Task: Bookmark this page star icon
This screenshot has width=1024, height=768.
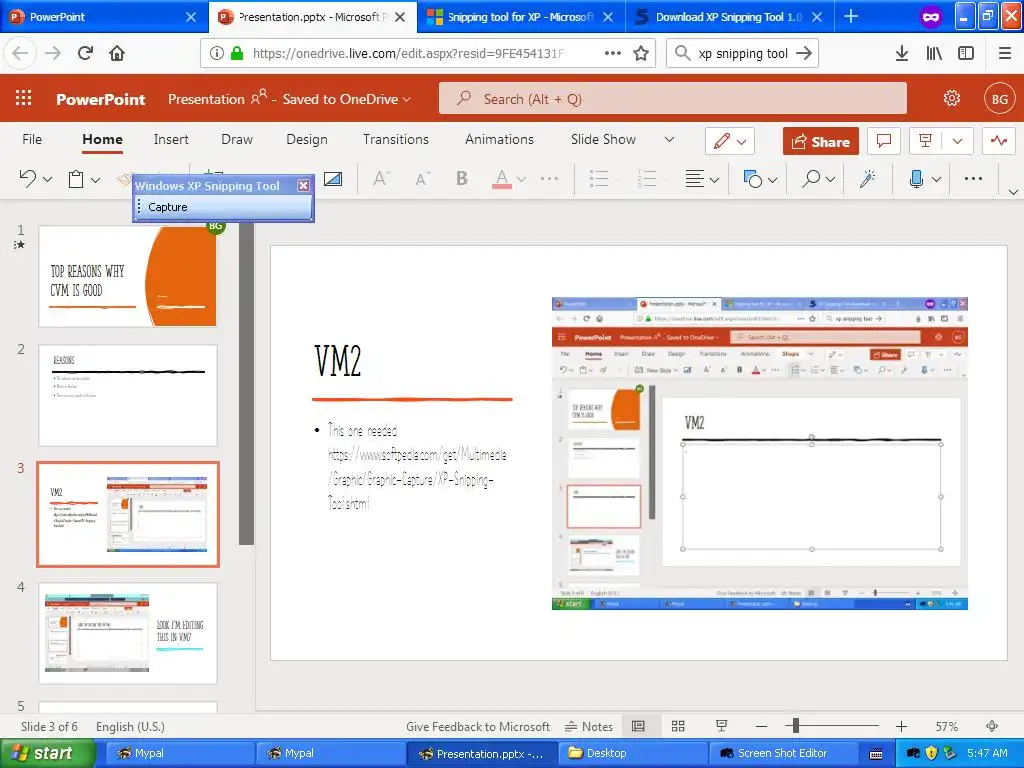Action: point(641,53)
